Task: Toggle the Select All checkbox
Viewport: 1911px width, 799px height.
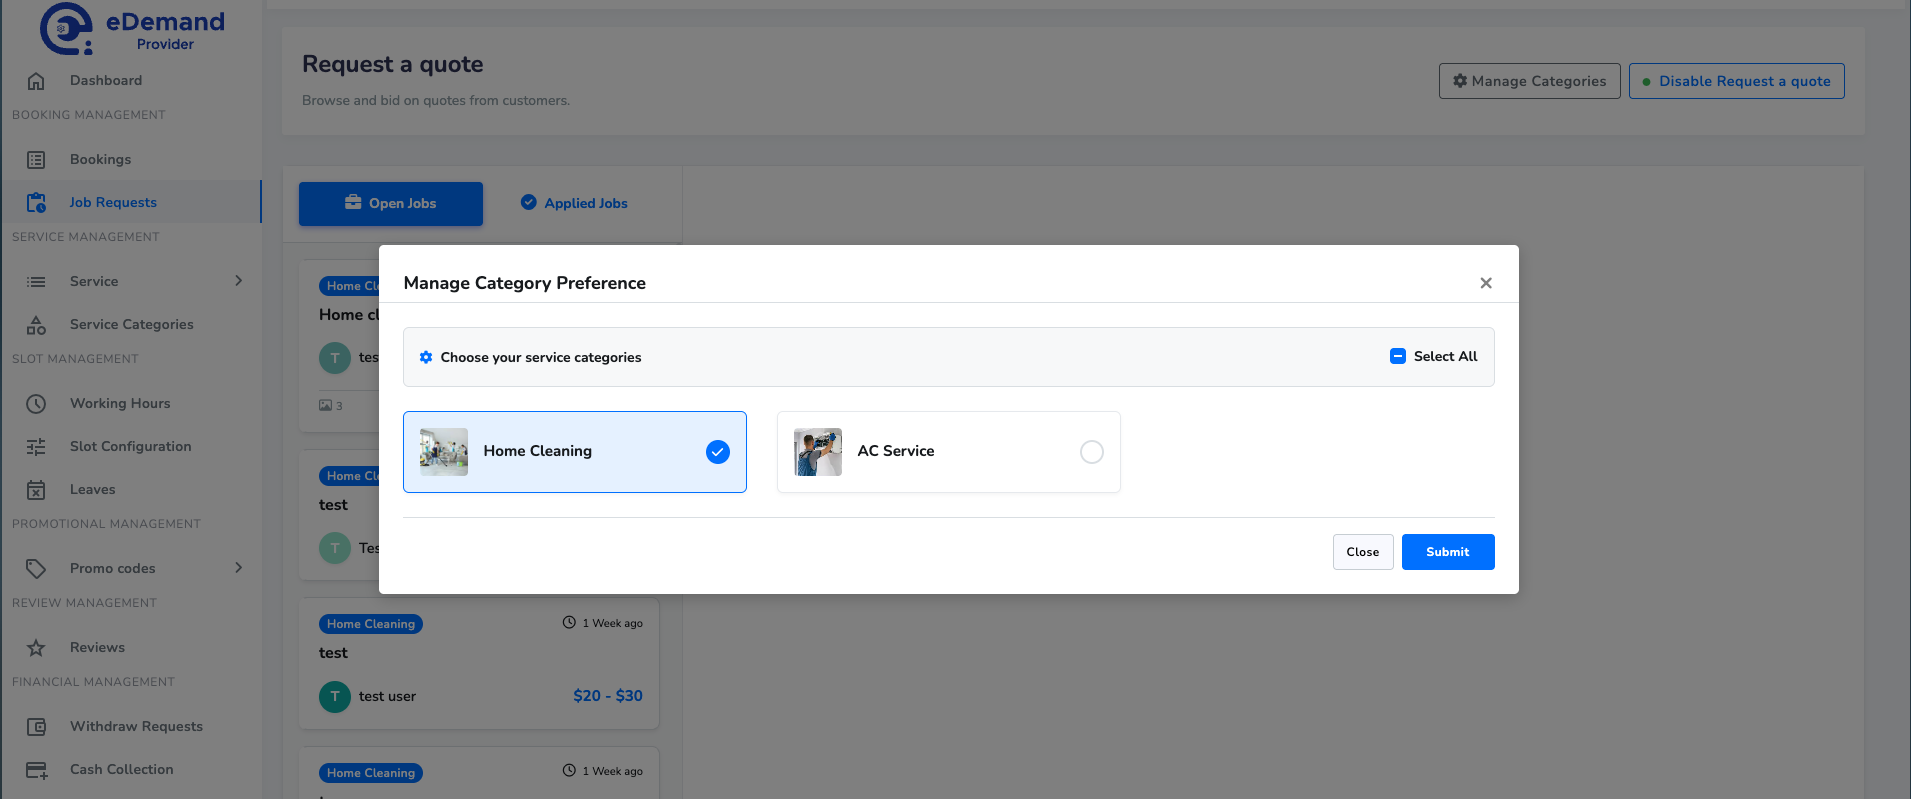Action: click(x=1398, y=356)
